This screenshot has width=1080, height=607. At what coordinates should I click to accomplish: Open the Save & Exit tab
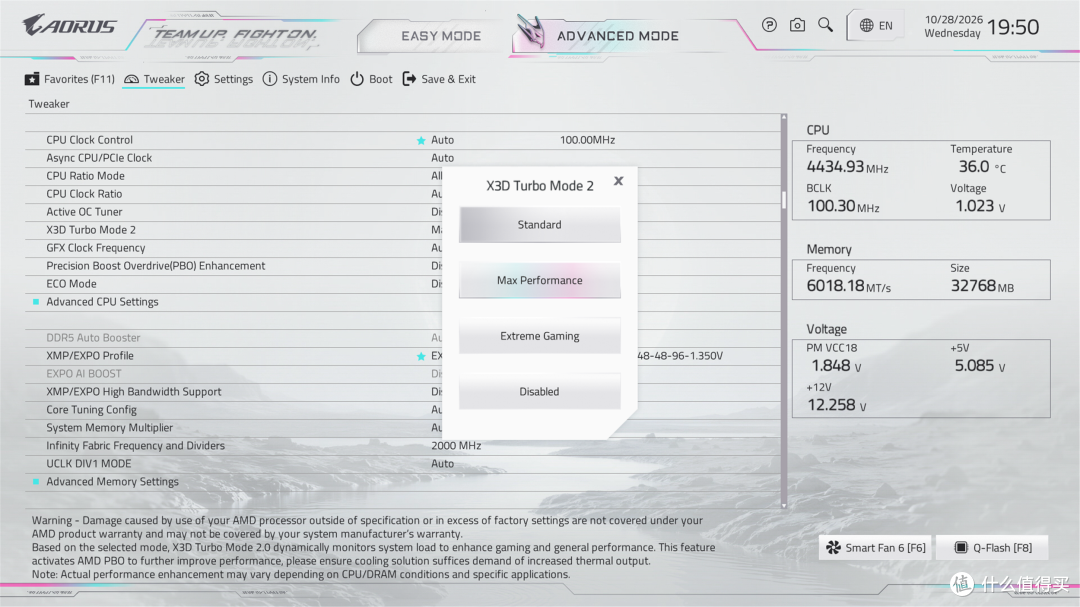(x=439, y=79)
